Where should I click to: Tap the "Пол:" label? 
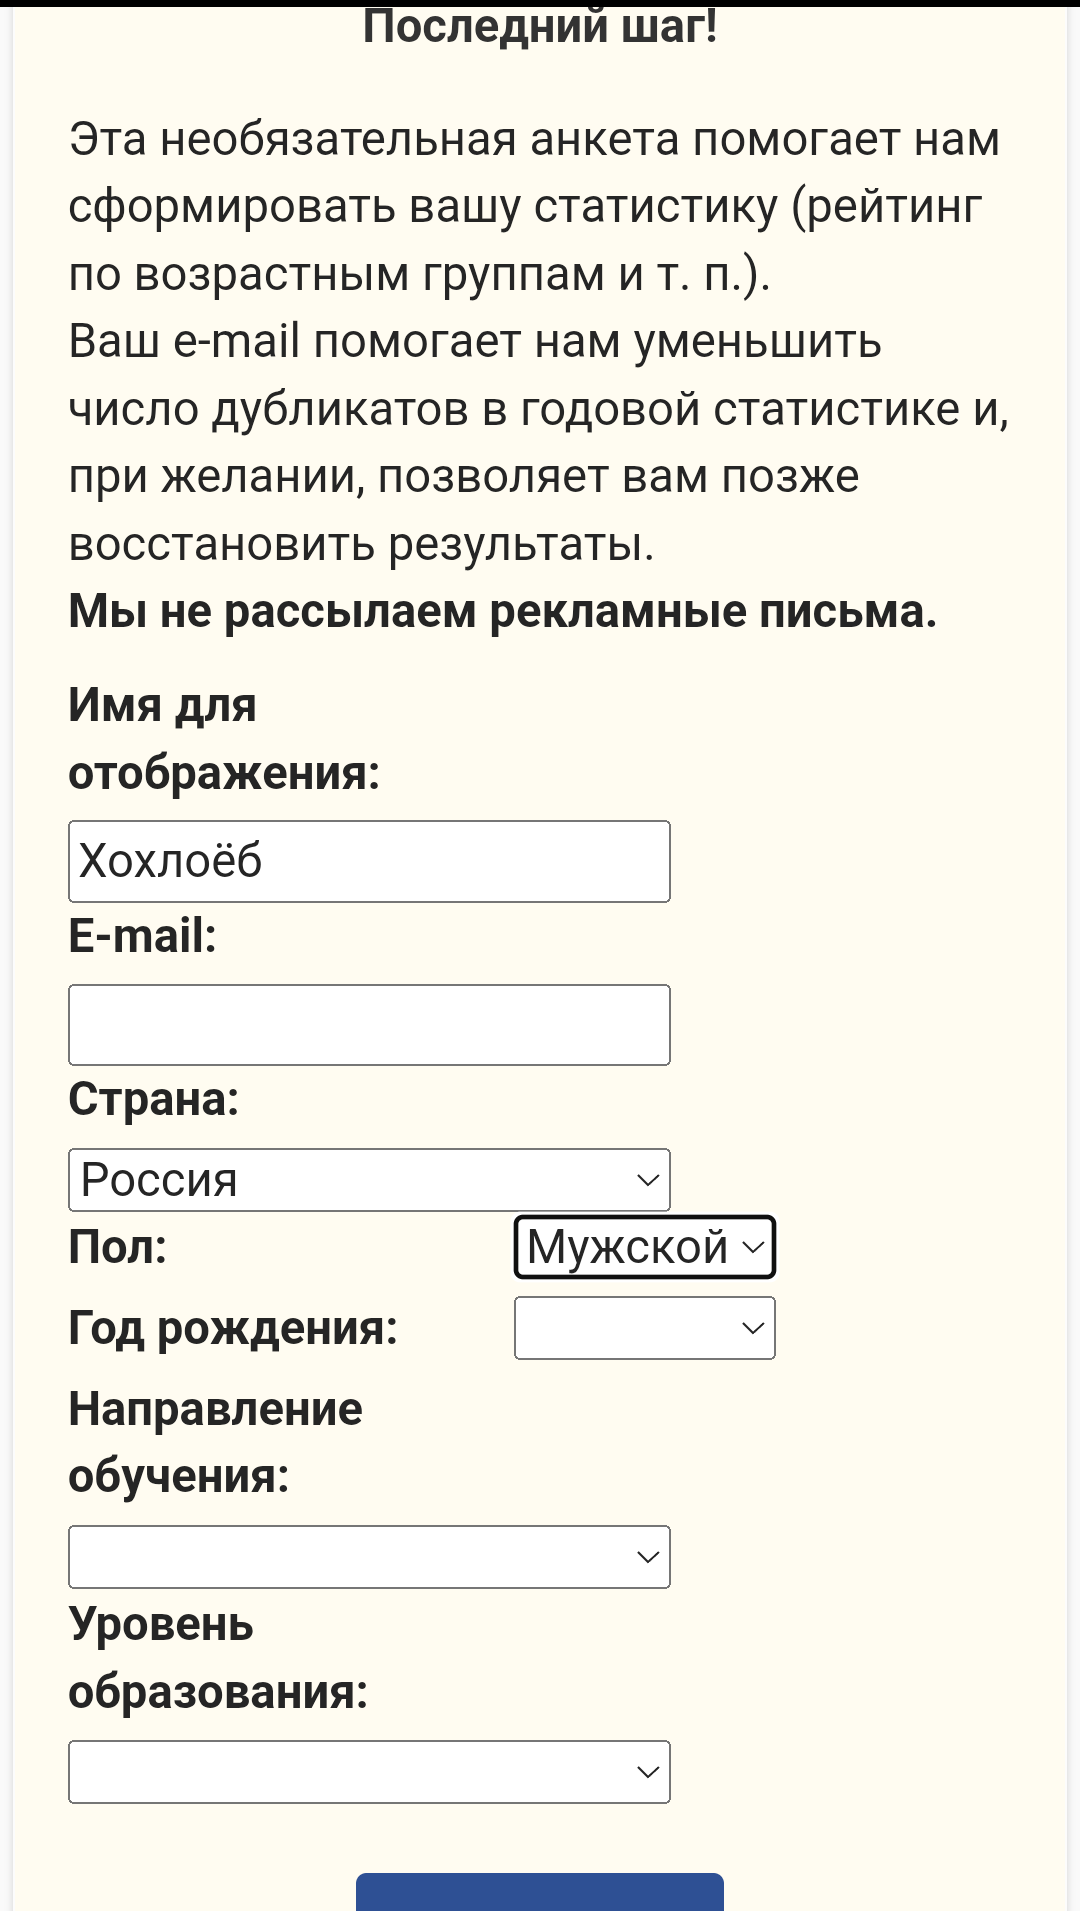pyautogui.click(x=118, y=1247)
